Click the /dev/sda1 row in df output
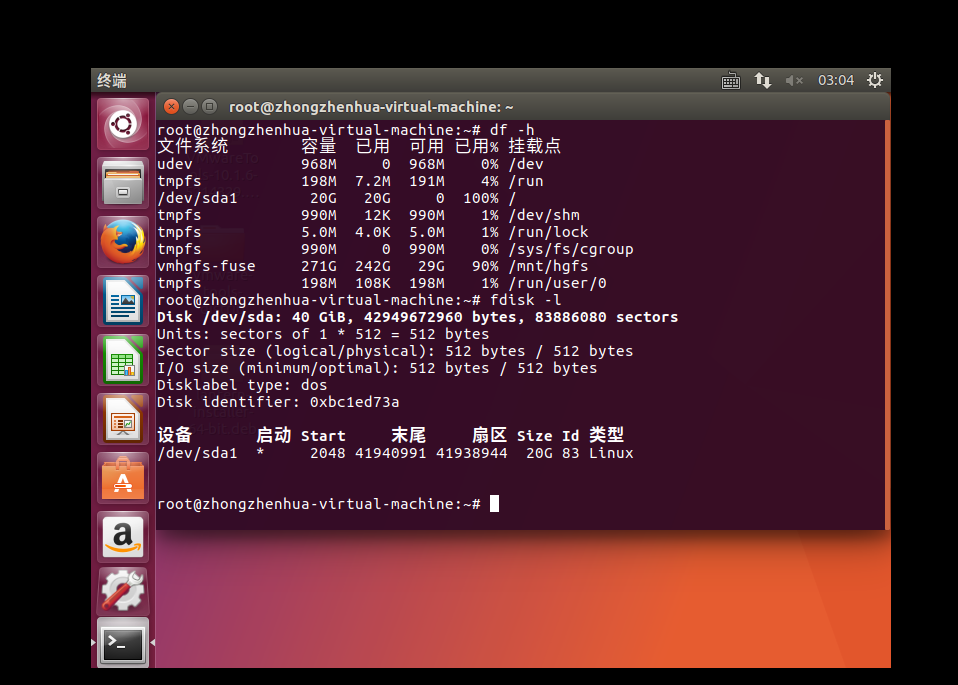Viewport: 958px width, 685px height. click(337, 198)
